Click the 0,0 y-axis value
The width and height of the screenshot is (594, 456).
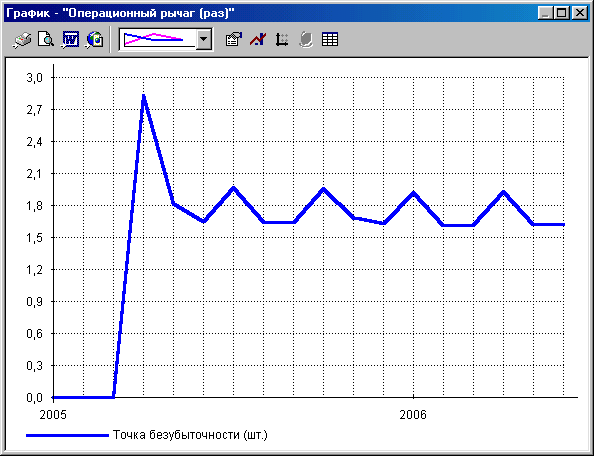(x=34, y=398)
